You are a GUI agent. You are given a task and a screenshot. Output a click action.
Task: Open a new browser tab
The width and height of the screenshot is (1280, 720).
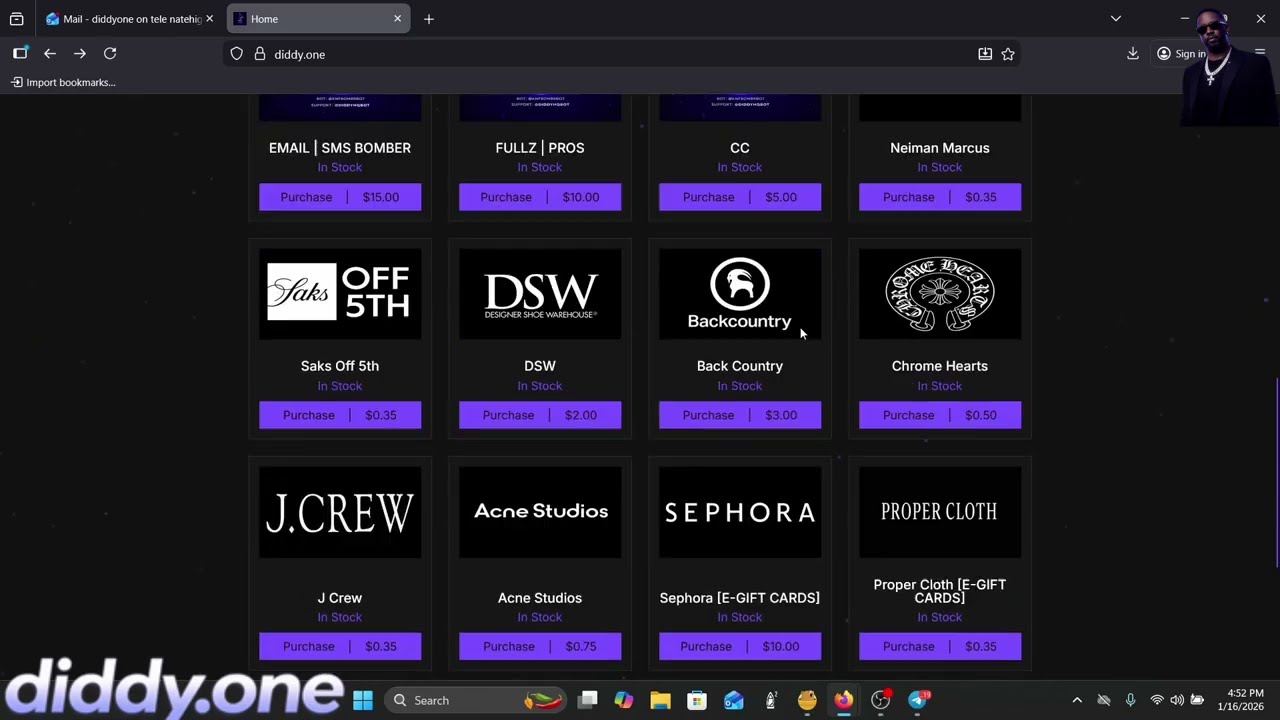coord(429,19)
